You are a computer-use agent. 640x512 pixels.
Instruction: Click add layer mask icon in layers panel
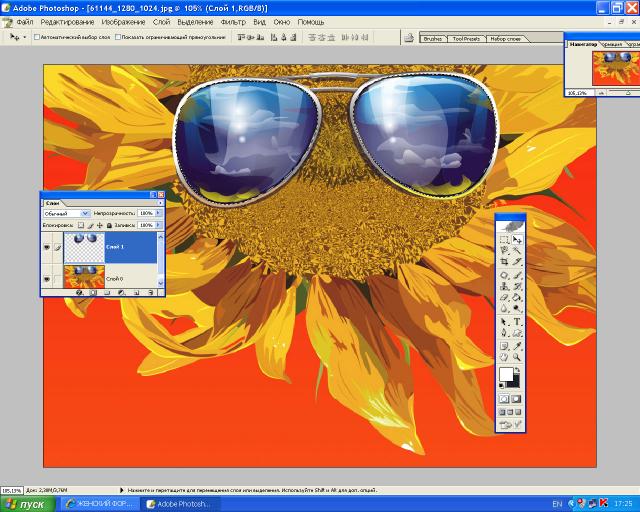pyautogui.click(x=93, y=292)
